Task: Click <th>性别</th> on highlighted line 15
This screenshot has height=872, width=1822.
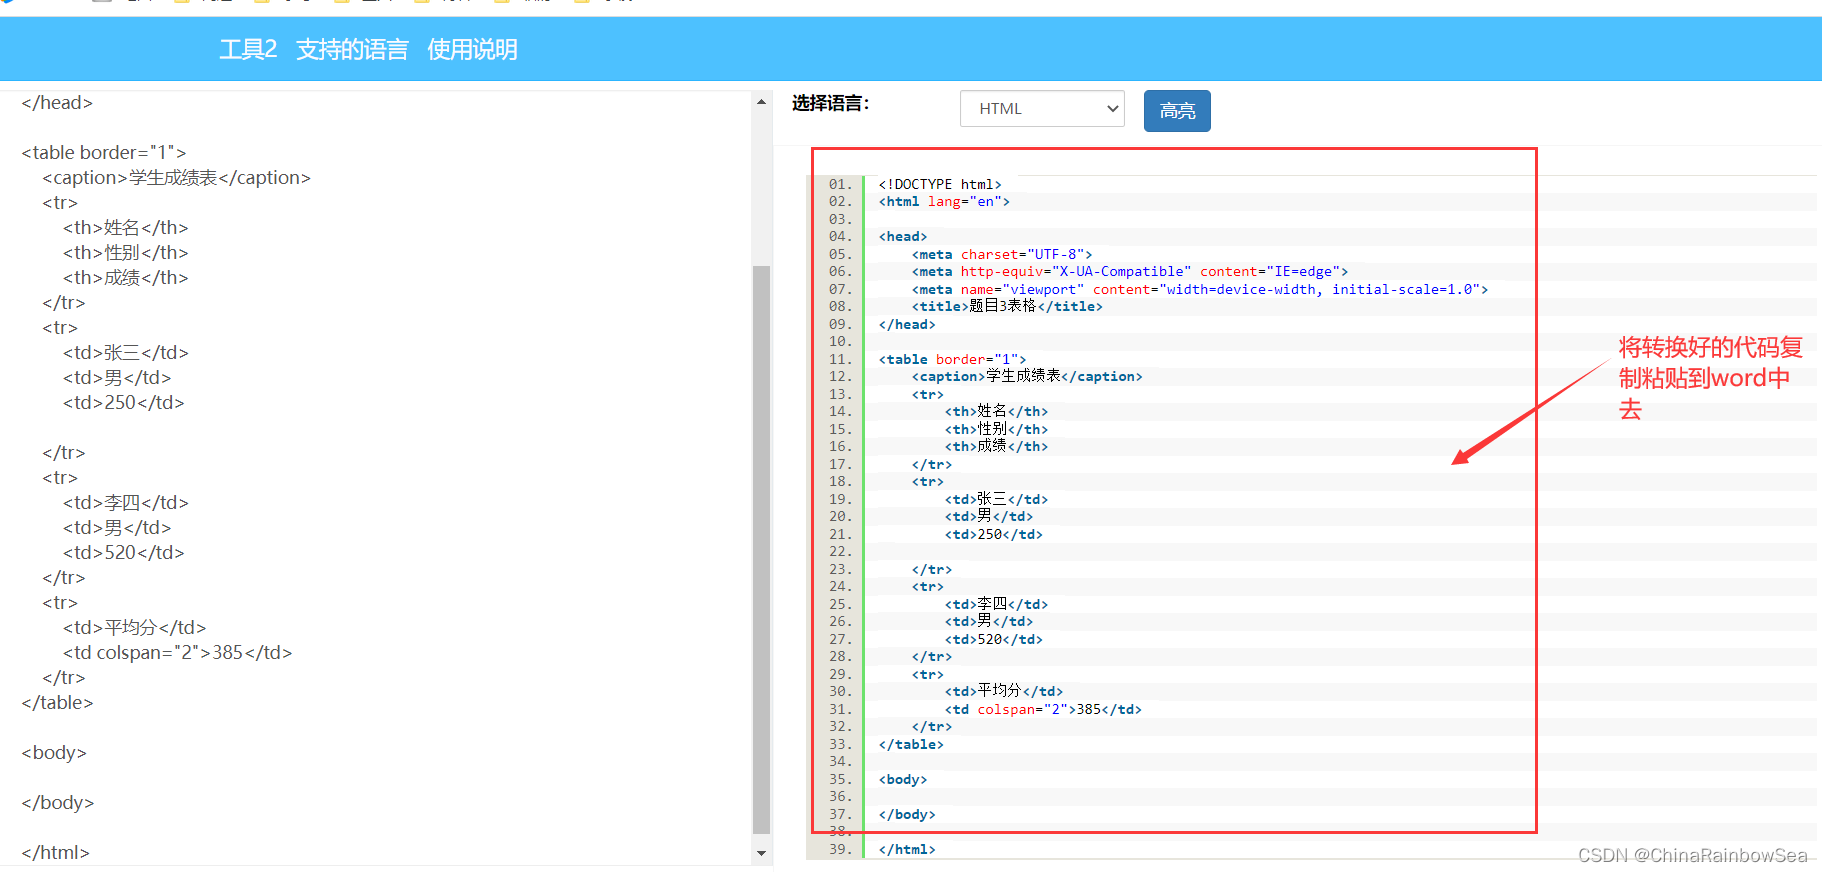Action: (x=997, y=429)
